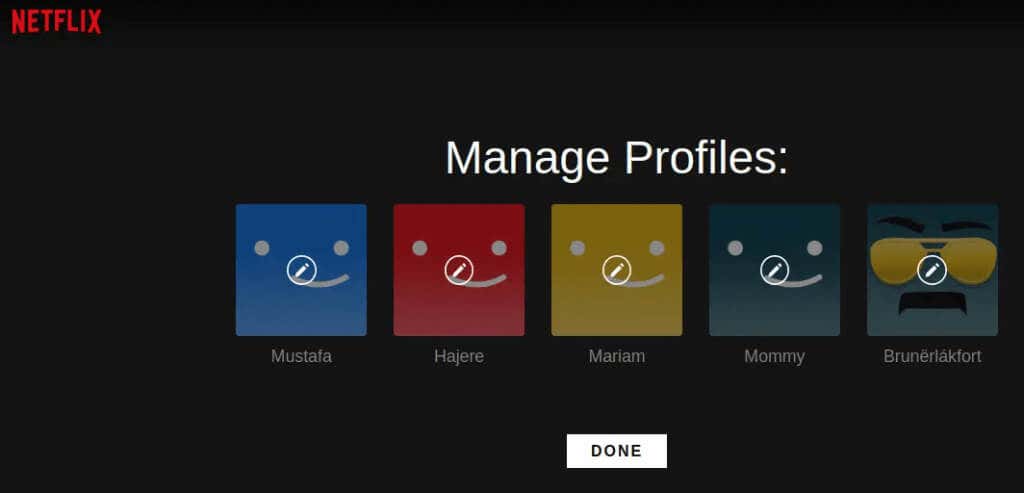1024x493 pixels.
Task: Click the Mariam name label
Action: click(616, 357)
